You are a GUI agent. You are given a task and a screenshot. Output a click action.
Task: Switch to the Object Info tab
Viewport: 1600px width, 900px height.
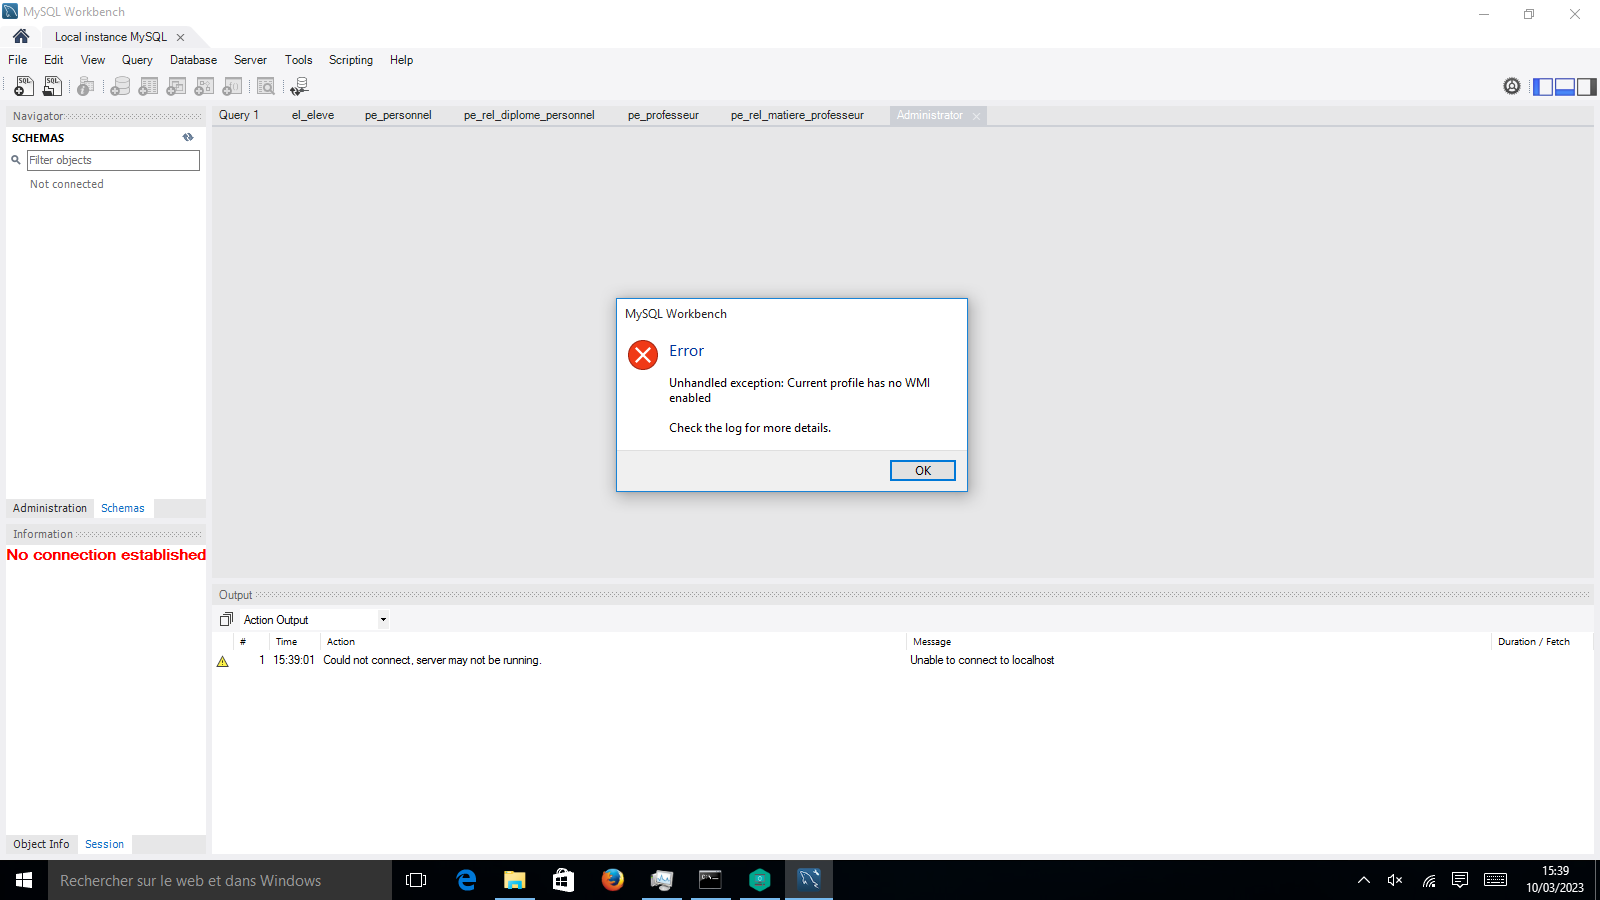coord(41,844)
